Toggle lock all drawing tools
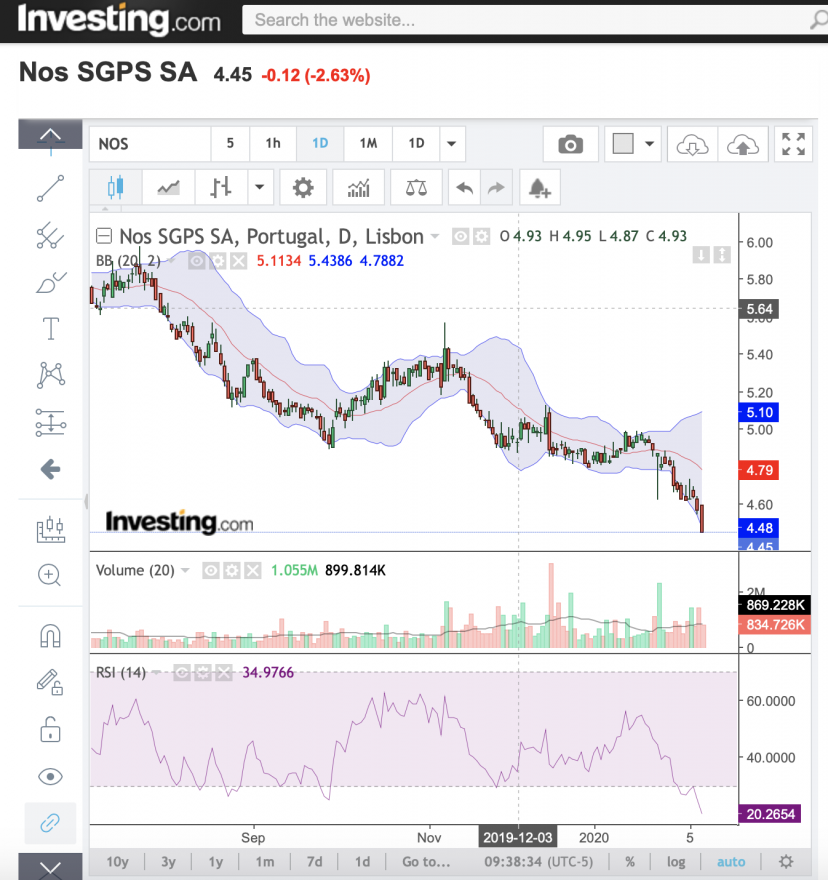The width and height of the screenshot is (828, 880). 50,730
